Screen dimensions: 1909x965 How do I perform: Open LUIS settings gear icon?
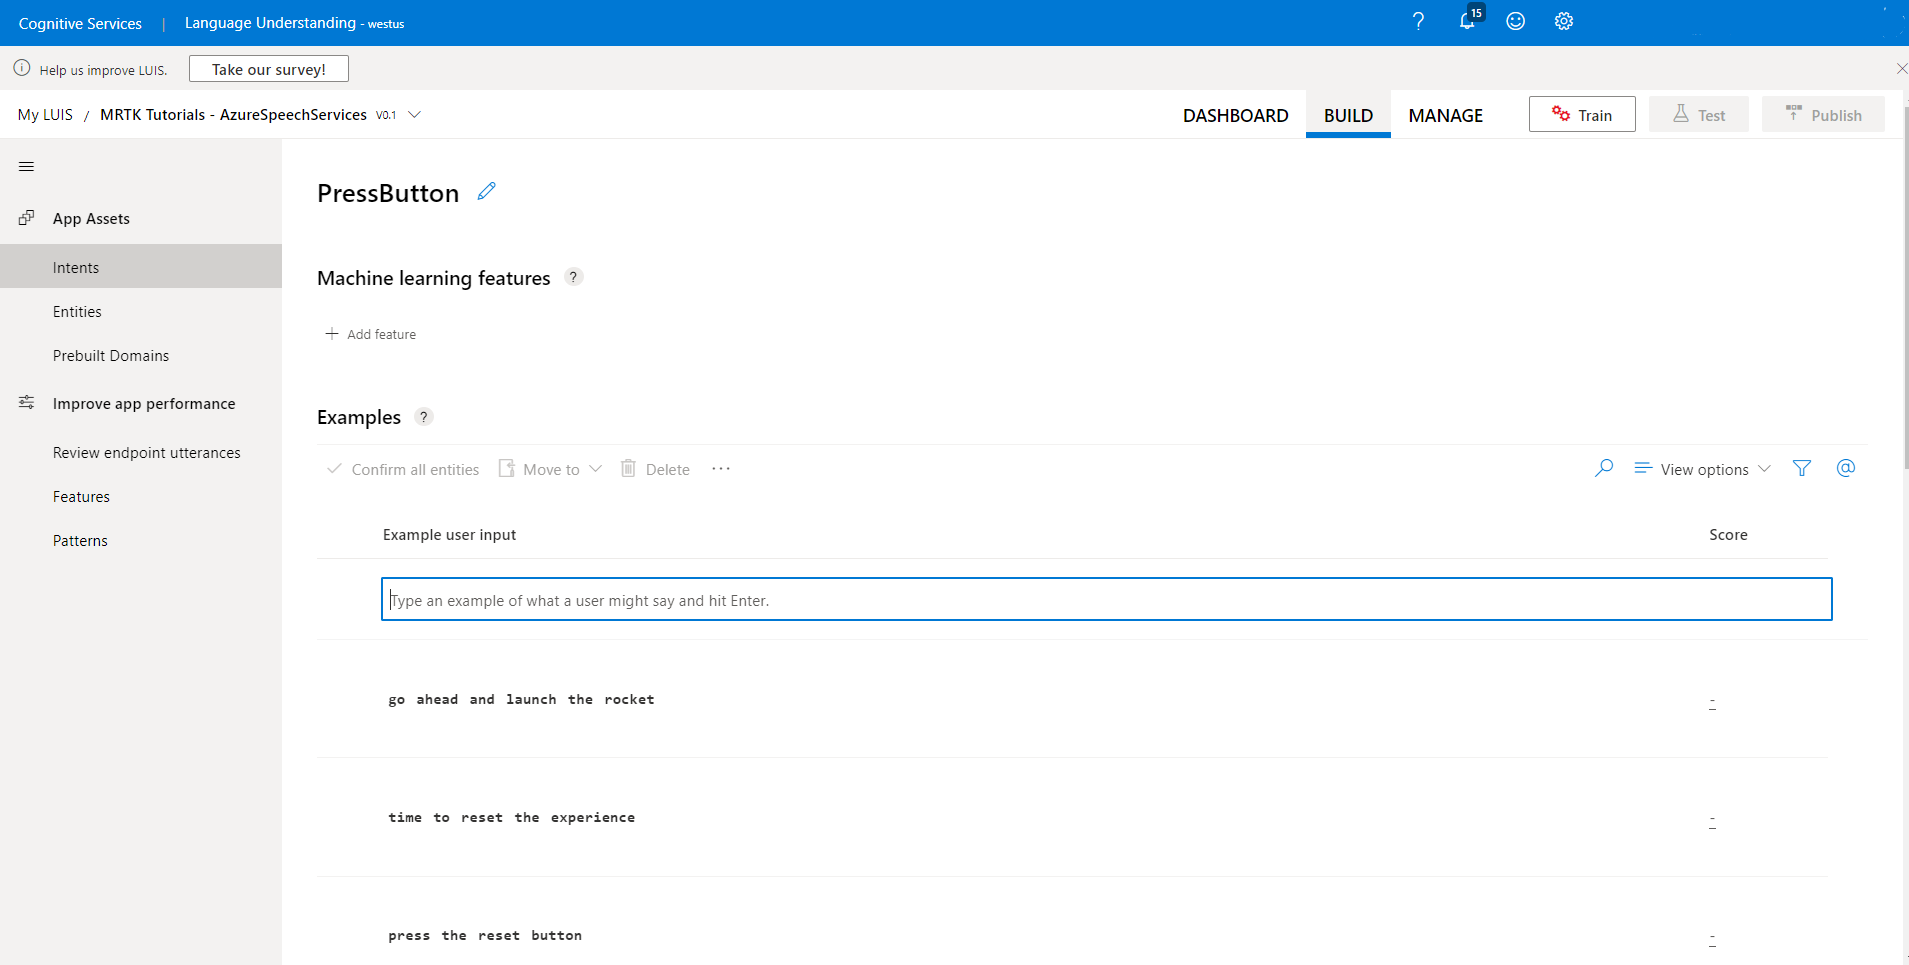point(1562,21)
